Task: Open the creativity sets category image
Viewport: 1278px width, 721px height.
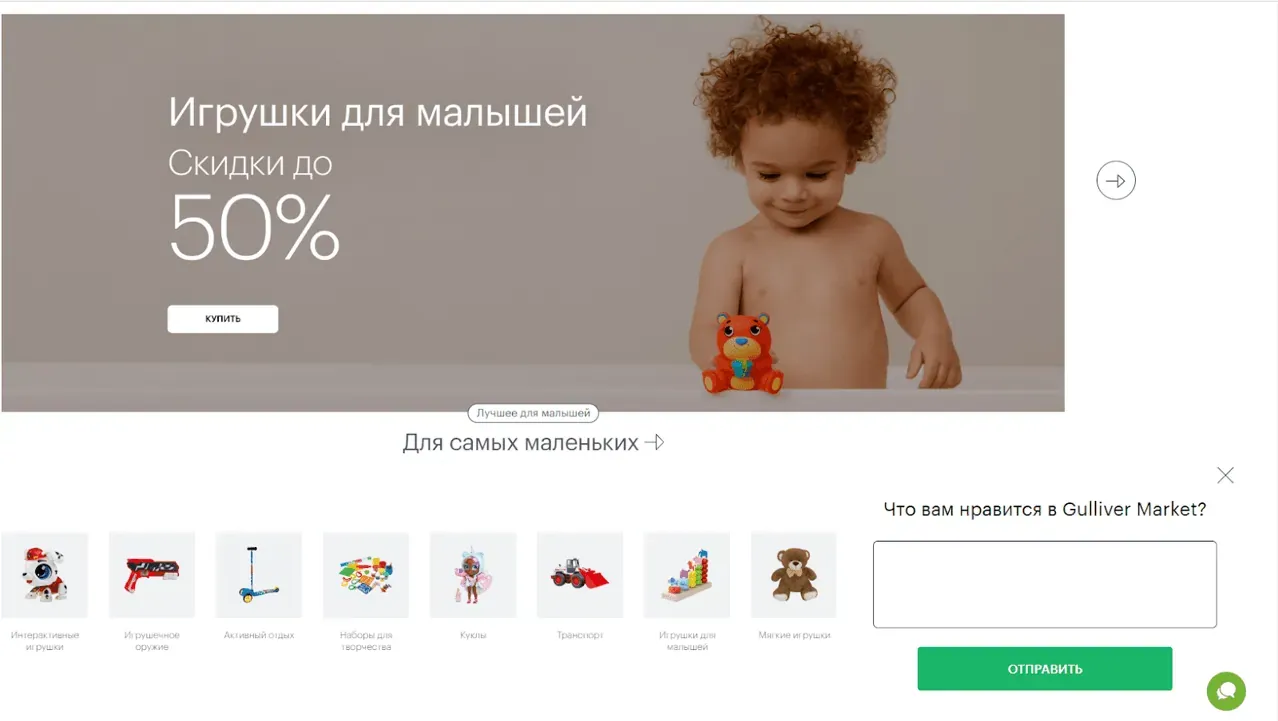Action: pyautogui.click(x=366, y=575)
